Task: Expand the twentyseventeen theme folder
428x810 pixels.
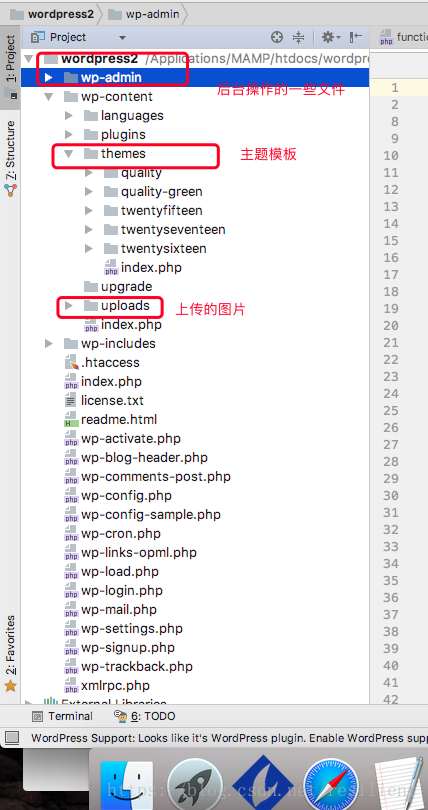Action: pos(89,230)
